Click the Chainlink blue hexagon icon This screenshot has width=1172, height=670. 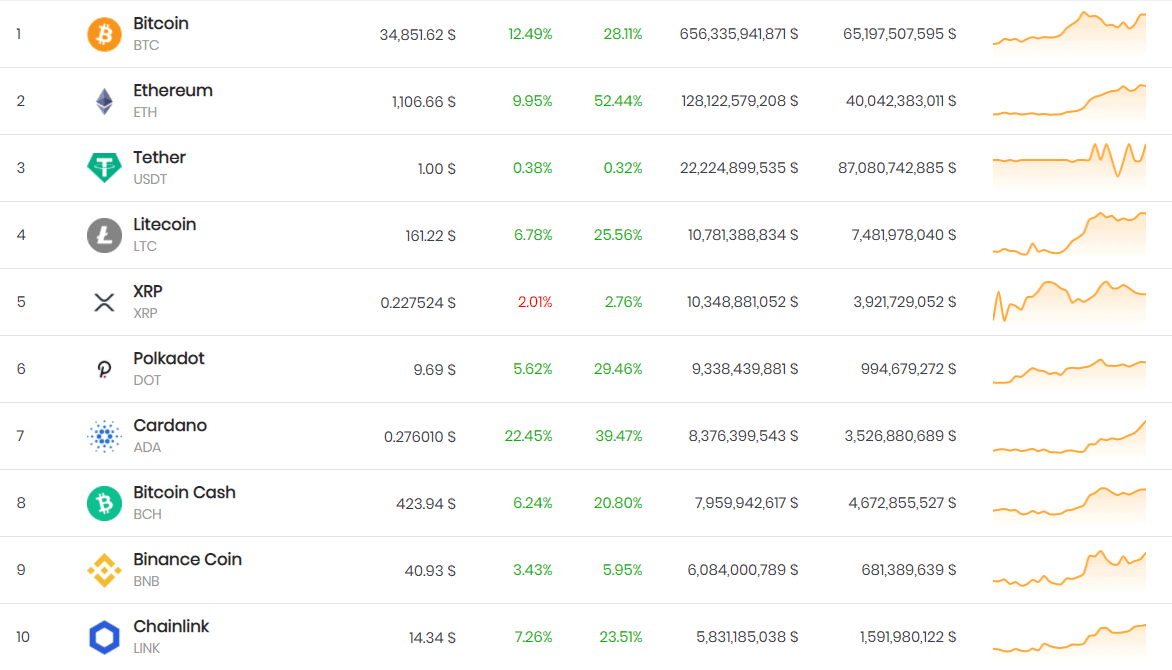(x=104, y=637)
